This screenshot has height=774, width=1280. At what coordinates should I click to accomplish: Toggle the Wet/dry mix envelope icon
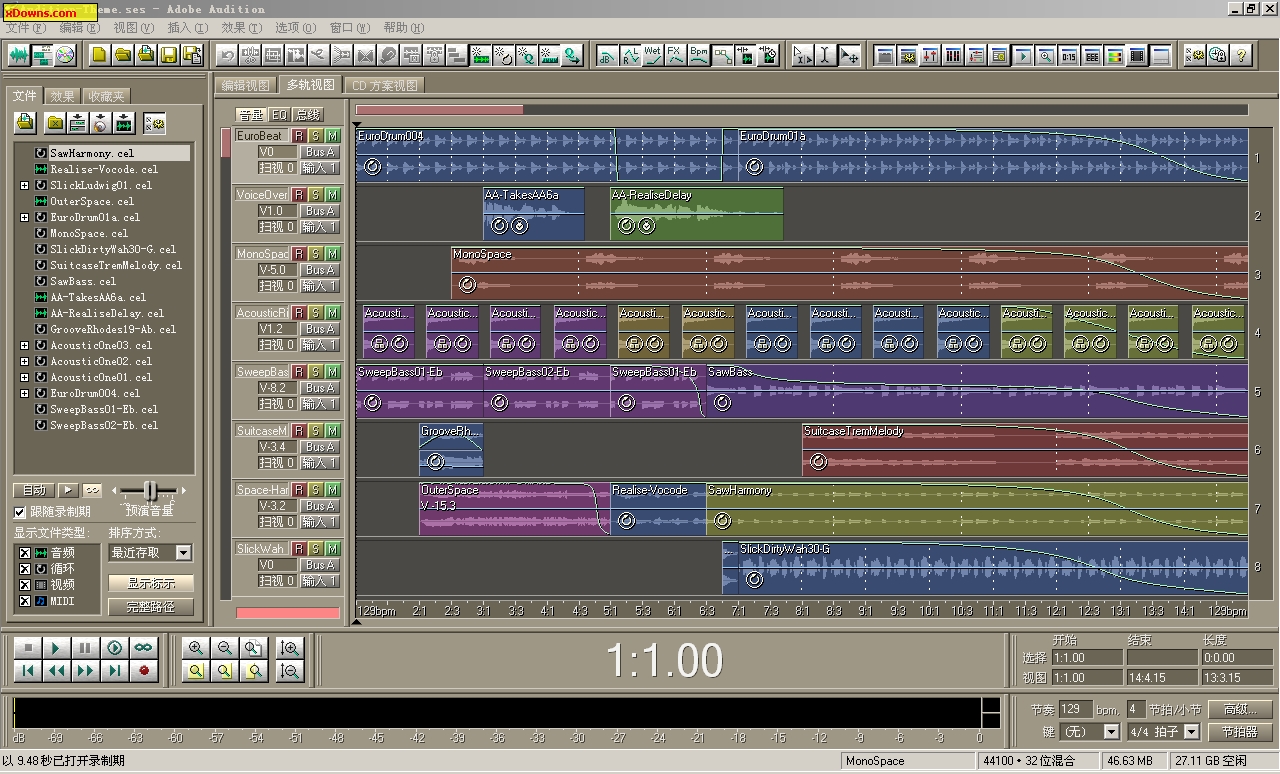[652, 55]
